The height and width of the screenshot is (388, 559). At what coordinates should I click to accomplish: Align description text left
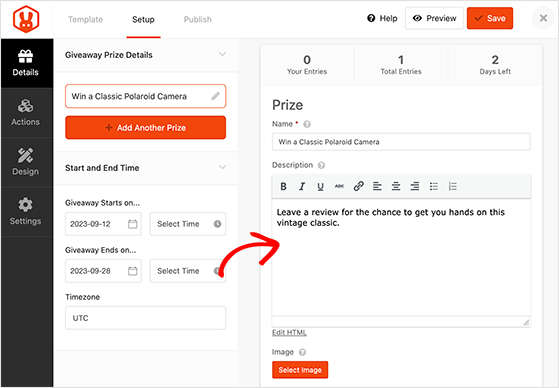click(x=377, y=186)
